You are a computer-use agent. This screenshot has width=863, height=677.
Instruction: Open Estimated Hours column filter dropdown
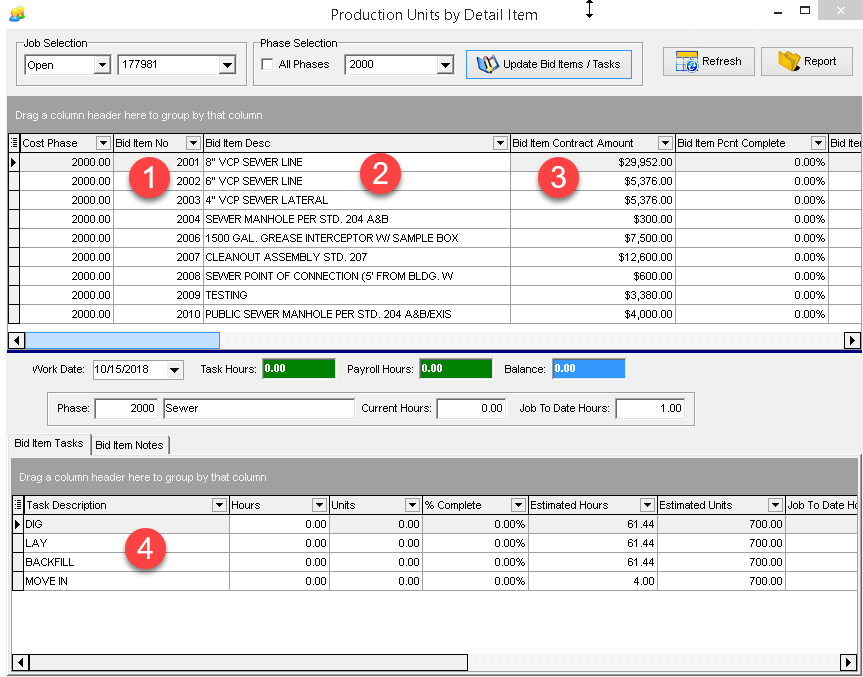click(x=648, y=505)
